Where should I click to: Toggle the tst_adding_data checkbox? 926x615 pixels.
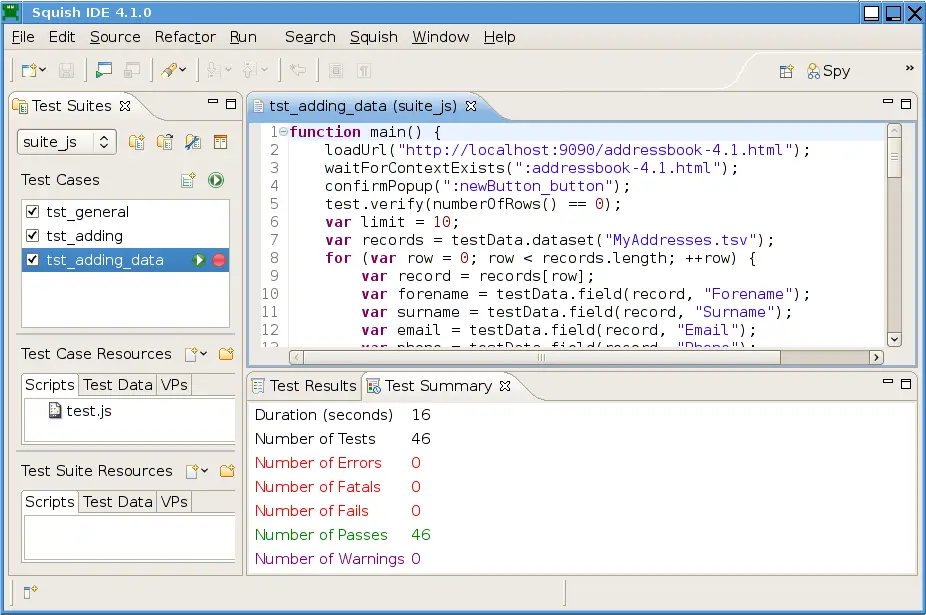point(32,260)
